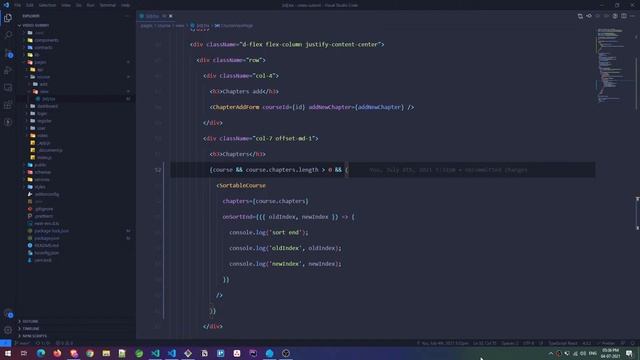Open the File menu

click(x=18, y=5)
